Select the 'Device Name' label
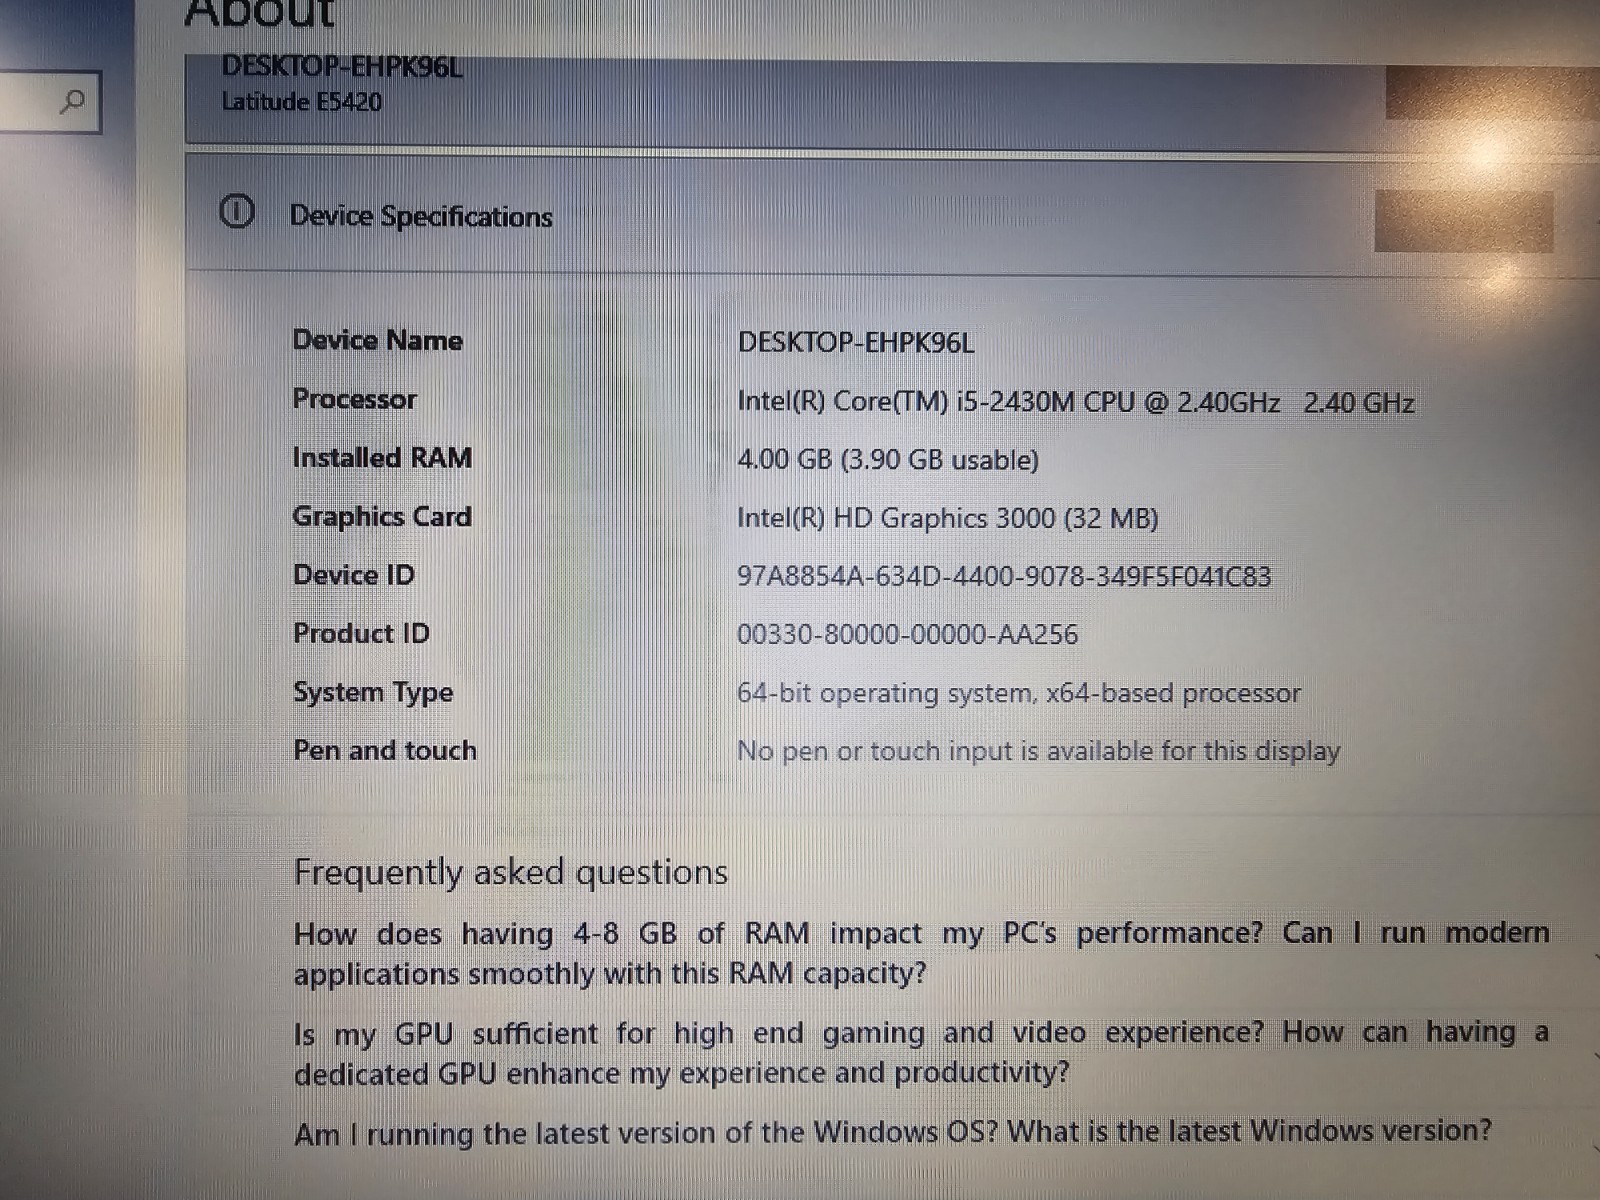1600x1200 pixels. (377, 340)
